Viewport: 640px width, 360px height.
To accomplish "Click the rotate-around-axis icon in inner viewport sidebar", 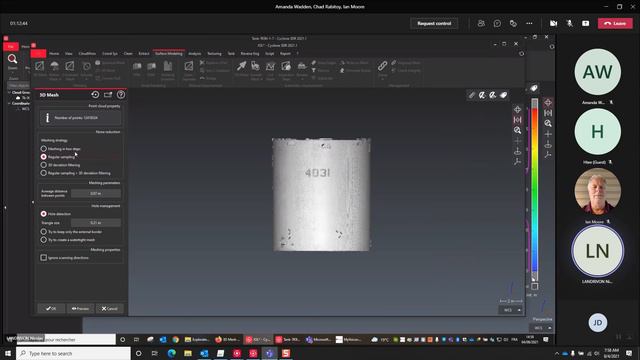I will point(518,151).
